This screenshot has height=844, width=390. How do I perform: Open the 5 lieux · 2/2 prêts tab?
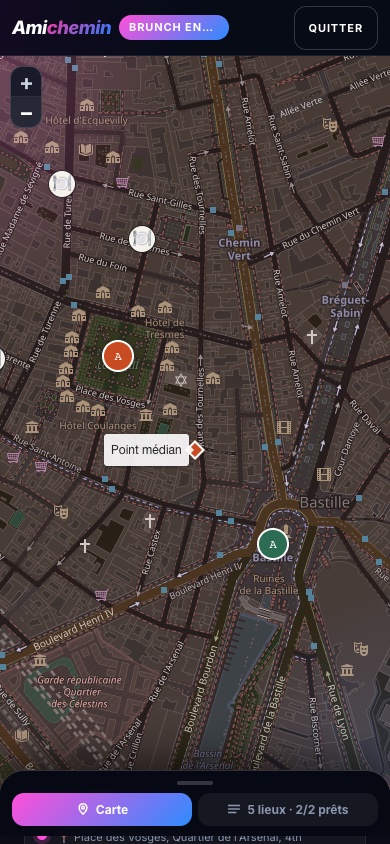[288, 809]
